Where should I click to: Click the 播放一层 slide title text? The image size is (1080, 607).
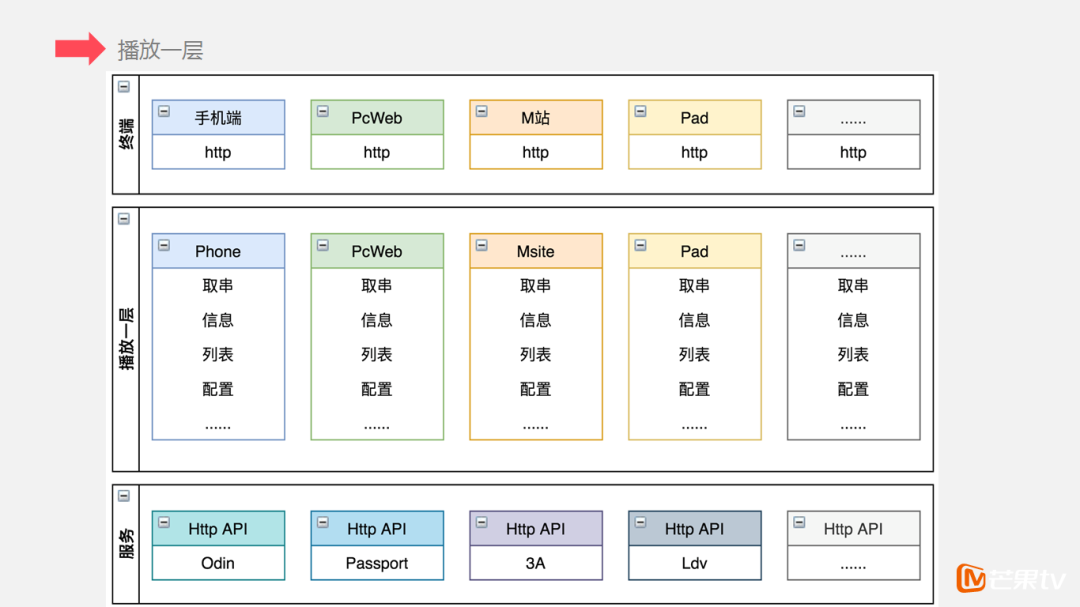(160, 50)
